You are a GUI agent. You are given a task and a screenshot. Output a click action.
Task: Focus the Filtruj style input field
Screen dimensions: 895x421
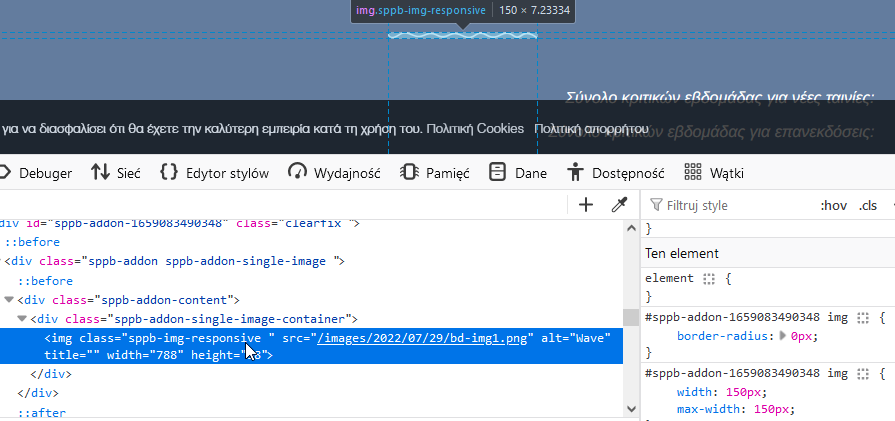pos(730,205)
